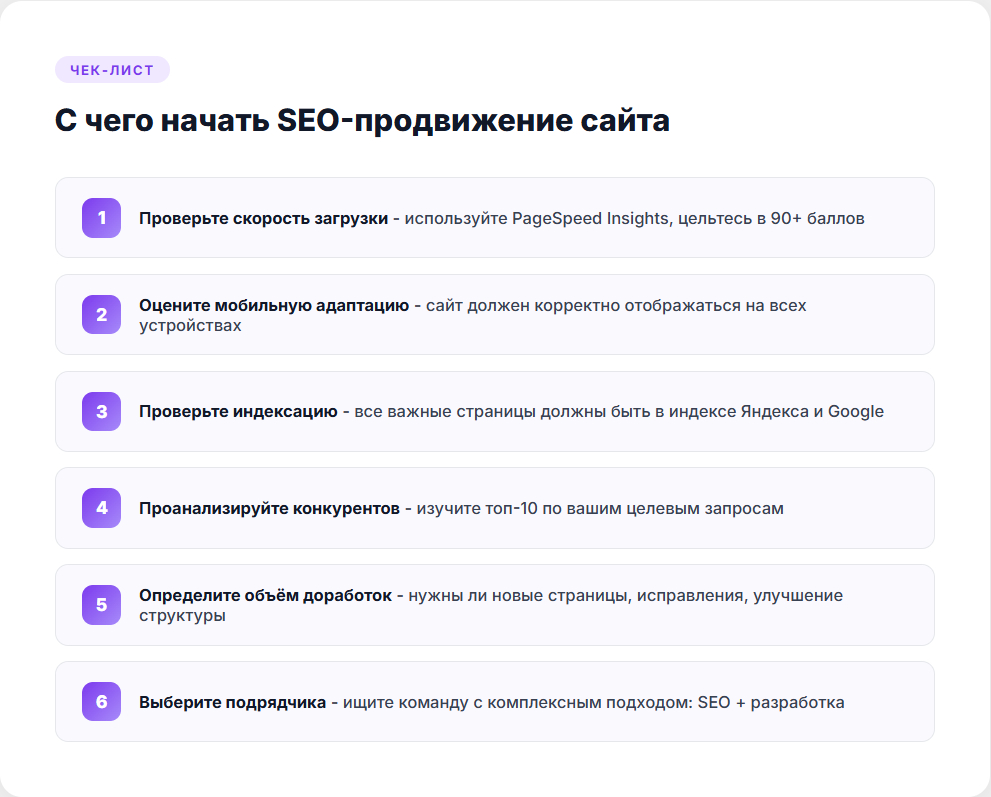The image size is (991, 797).
Task: Click the numbered badge 4 icon
Action: pos(100,508)
